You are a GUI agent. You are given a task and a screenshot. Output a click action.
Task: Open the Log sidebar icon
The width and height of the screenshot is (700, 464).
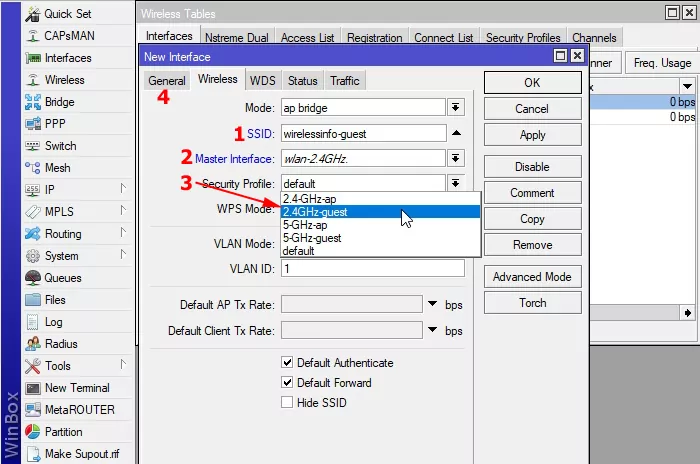33,322
